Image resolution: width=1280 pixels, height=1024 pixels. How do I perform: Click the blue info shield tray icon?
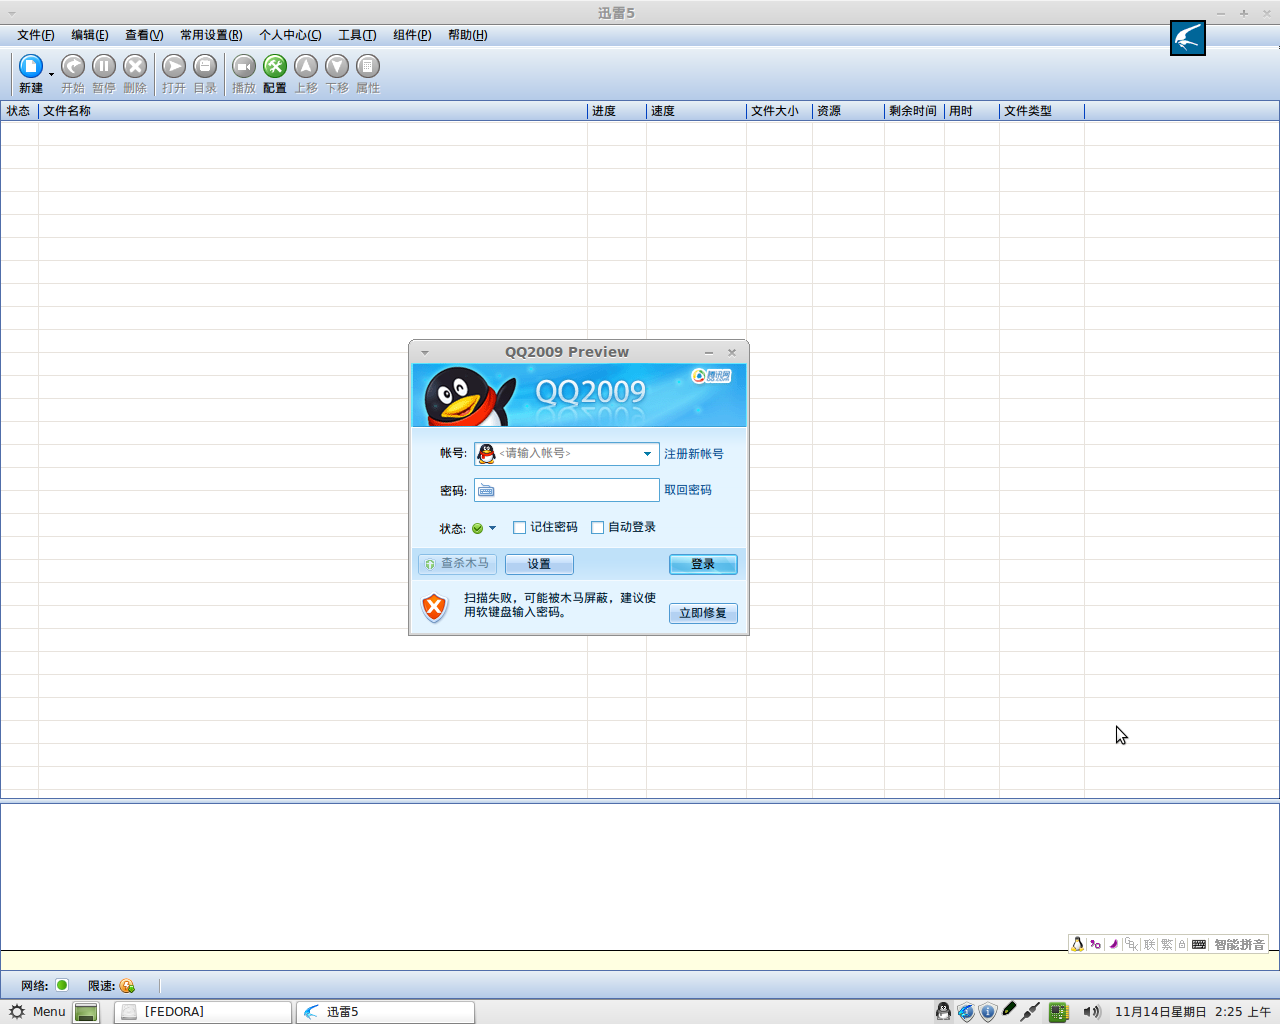tap(988, 1012)
